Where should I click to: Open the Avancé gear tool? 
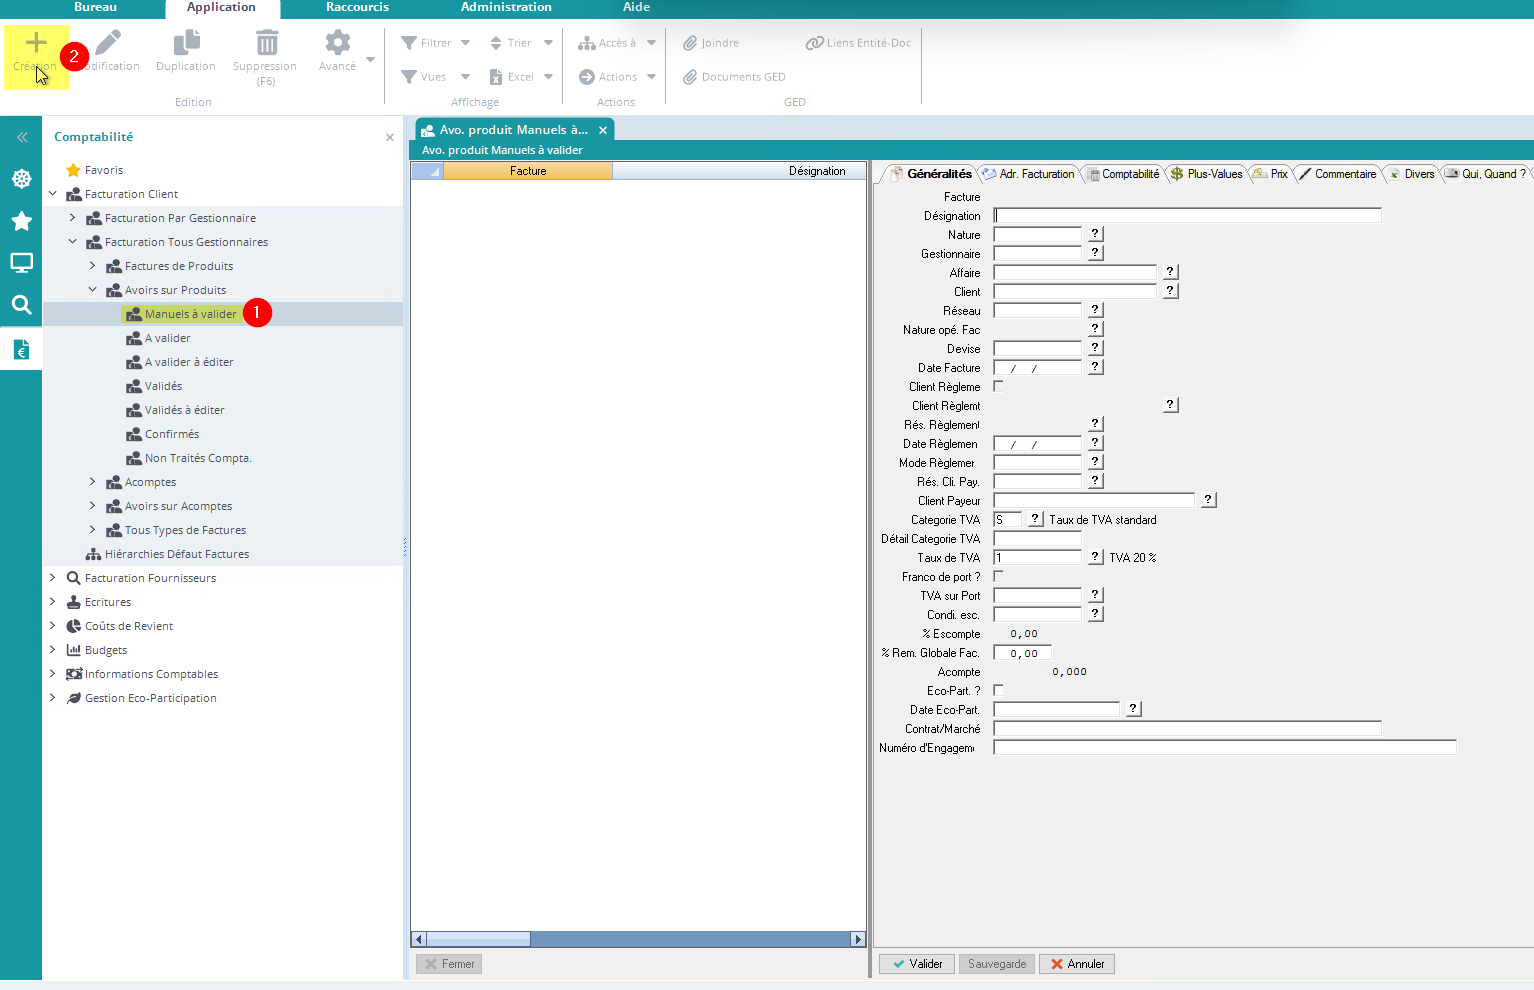[338, 43]
